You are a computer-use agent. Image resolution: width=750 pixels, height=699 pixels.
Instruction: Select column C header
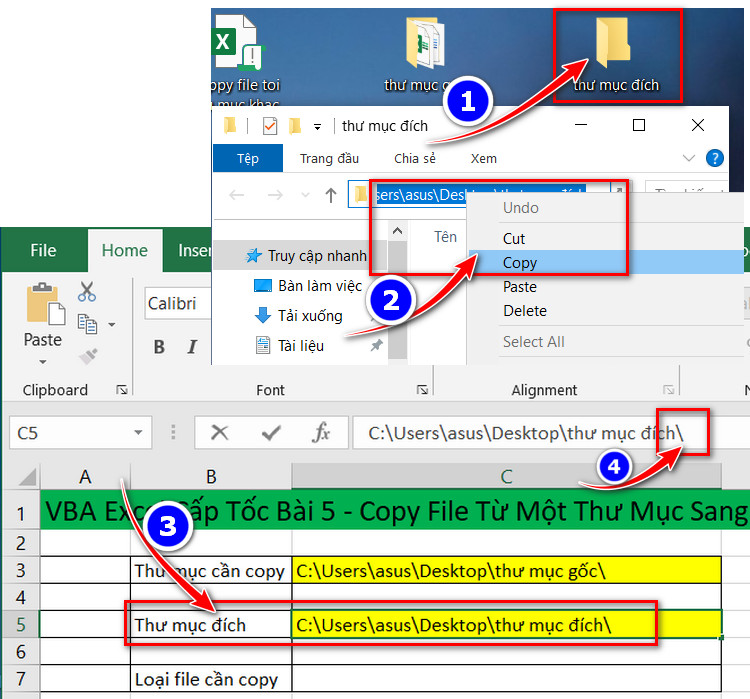(x=506, y=477)
